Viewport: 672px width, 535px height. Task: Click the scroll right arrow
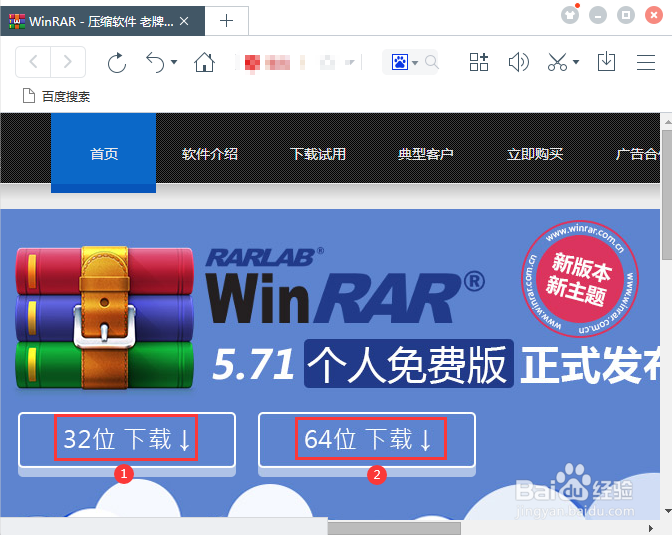(651, 528)
